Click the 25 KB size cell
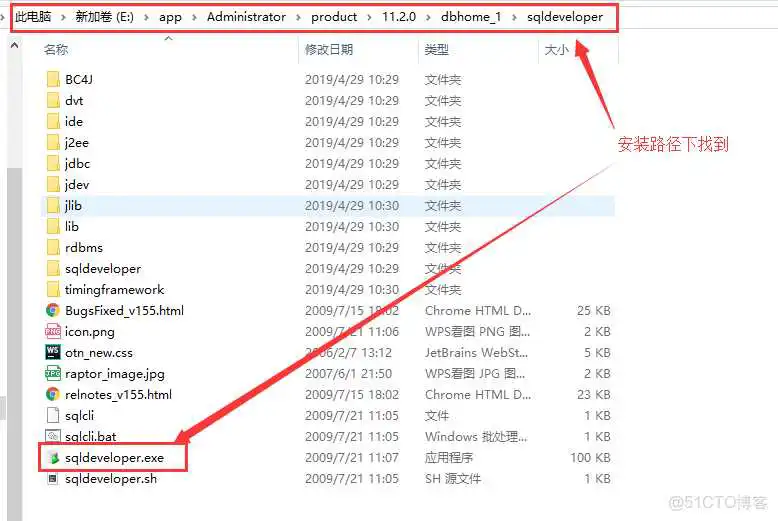 point(594,311)
